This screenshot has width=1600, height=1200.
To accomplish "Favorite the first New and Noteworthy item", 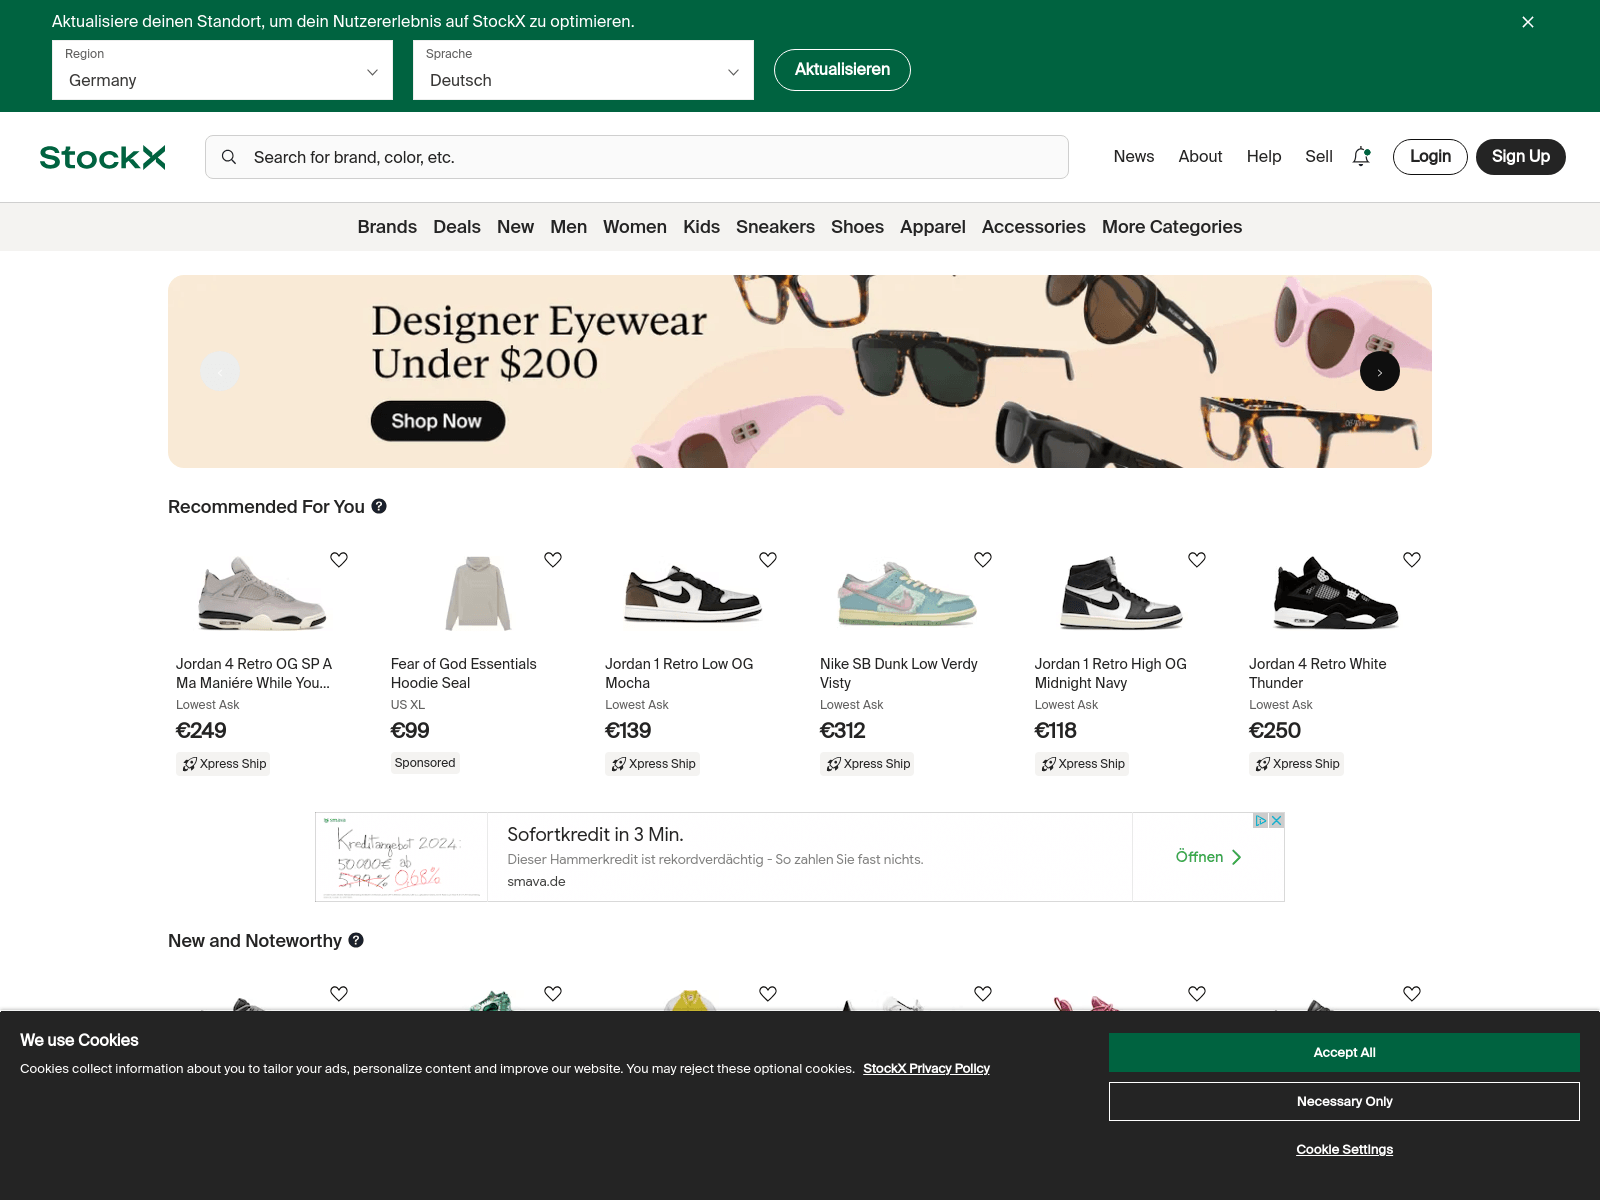I will [x=339, y=994].
